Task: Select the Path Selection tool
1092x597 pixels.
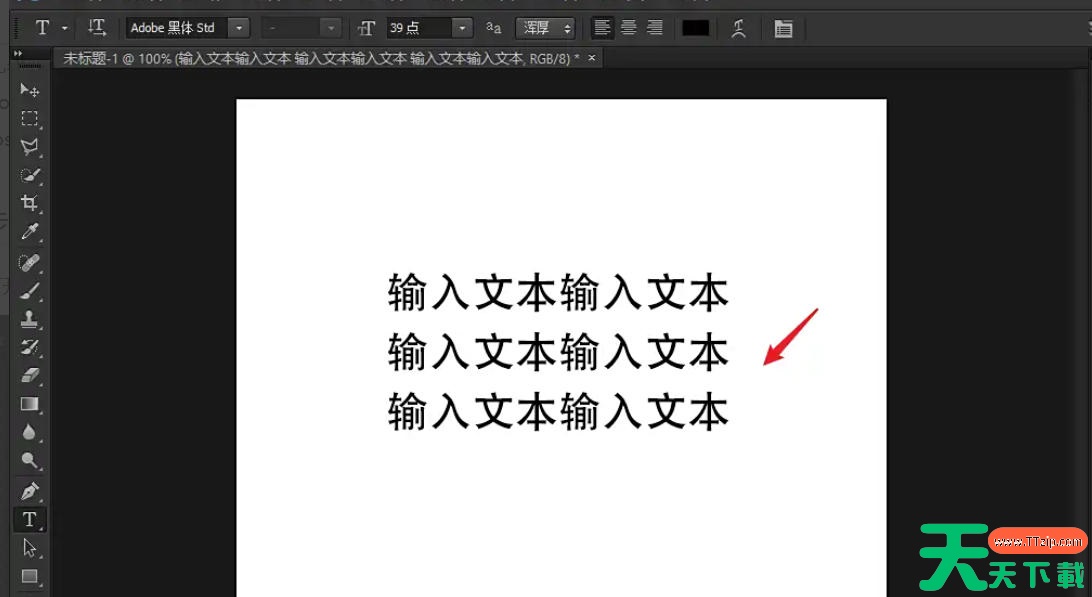Action: pos(29,548)
